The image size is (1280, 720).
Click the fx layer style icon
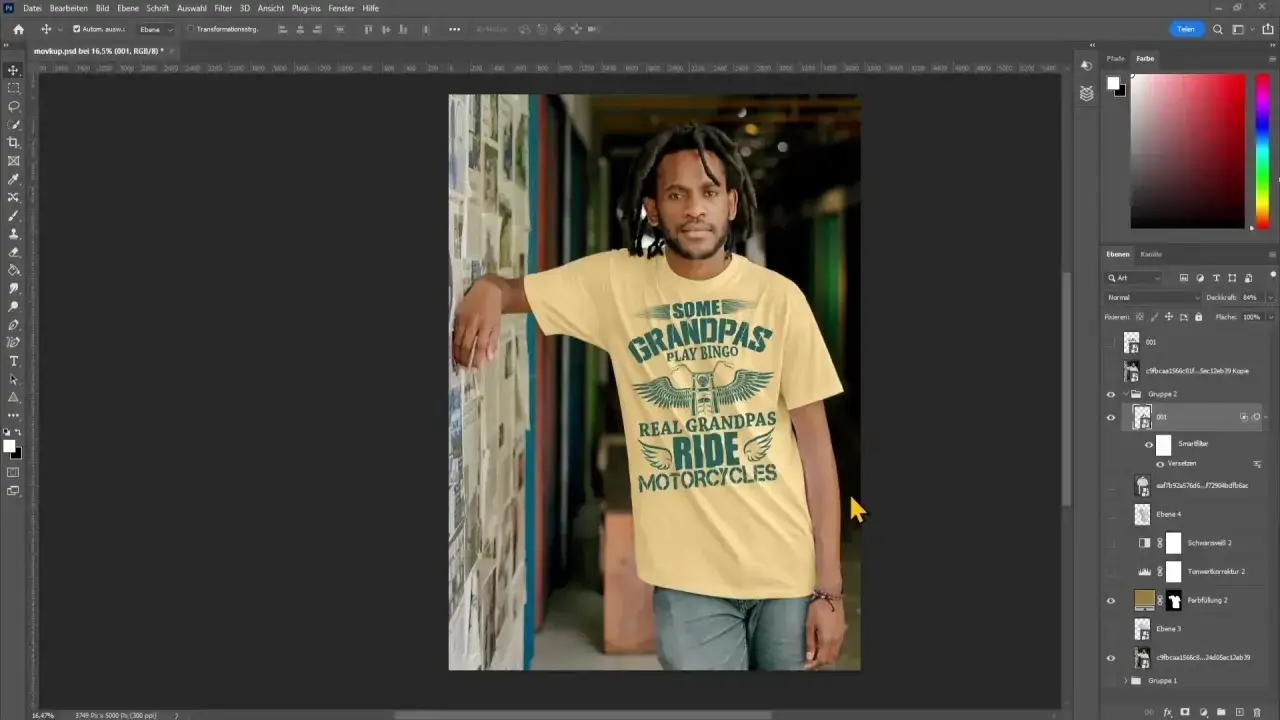[1167, 712]
